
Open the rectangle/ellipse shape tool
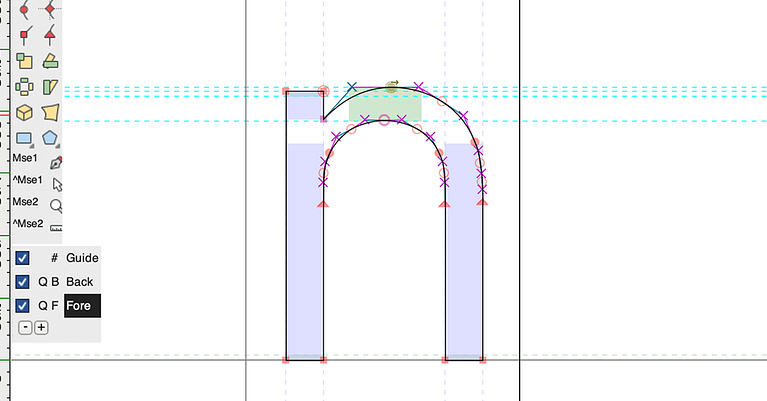point(24,138)
